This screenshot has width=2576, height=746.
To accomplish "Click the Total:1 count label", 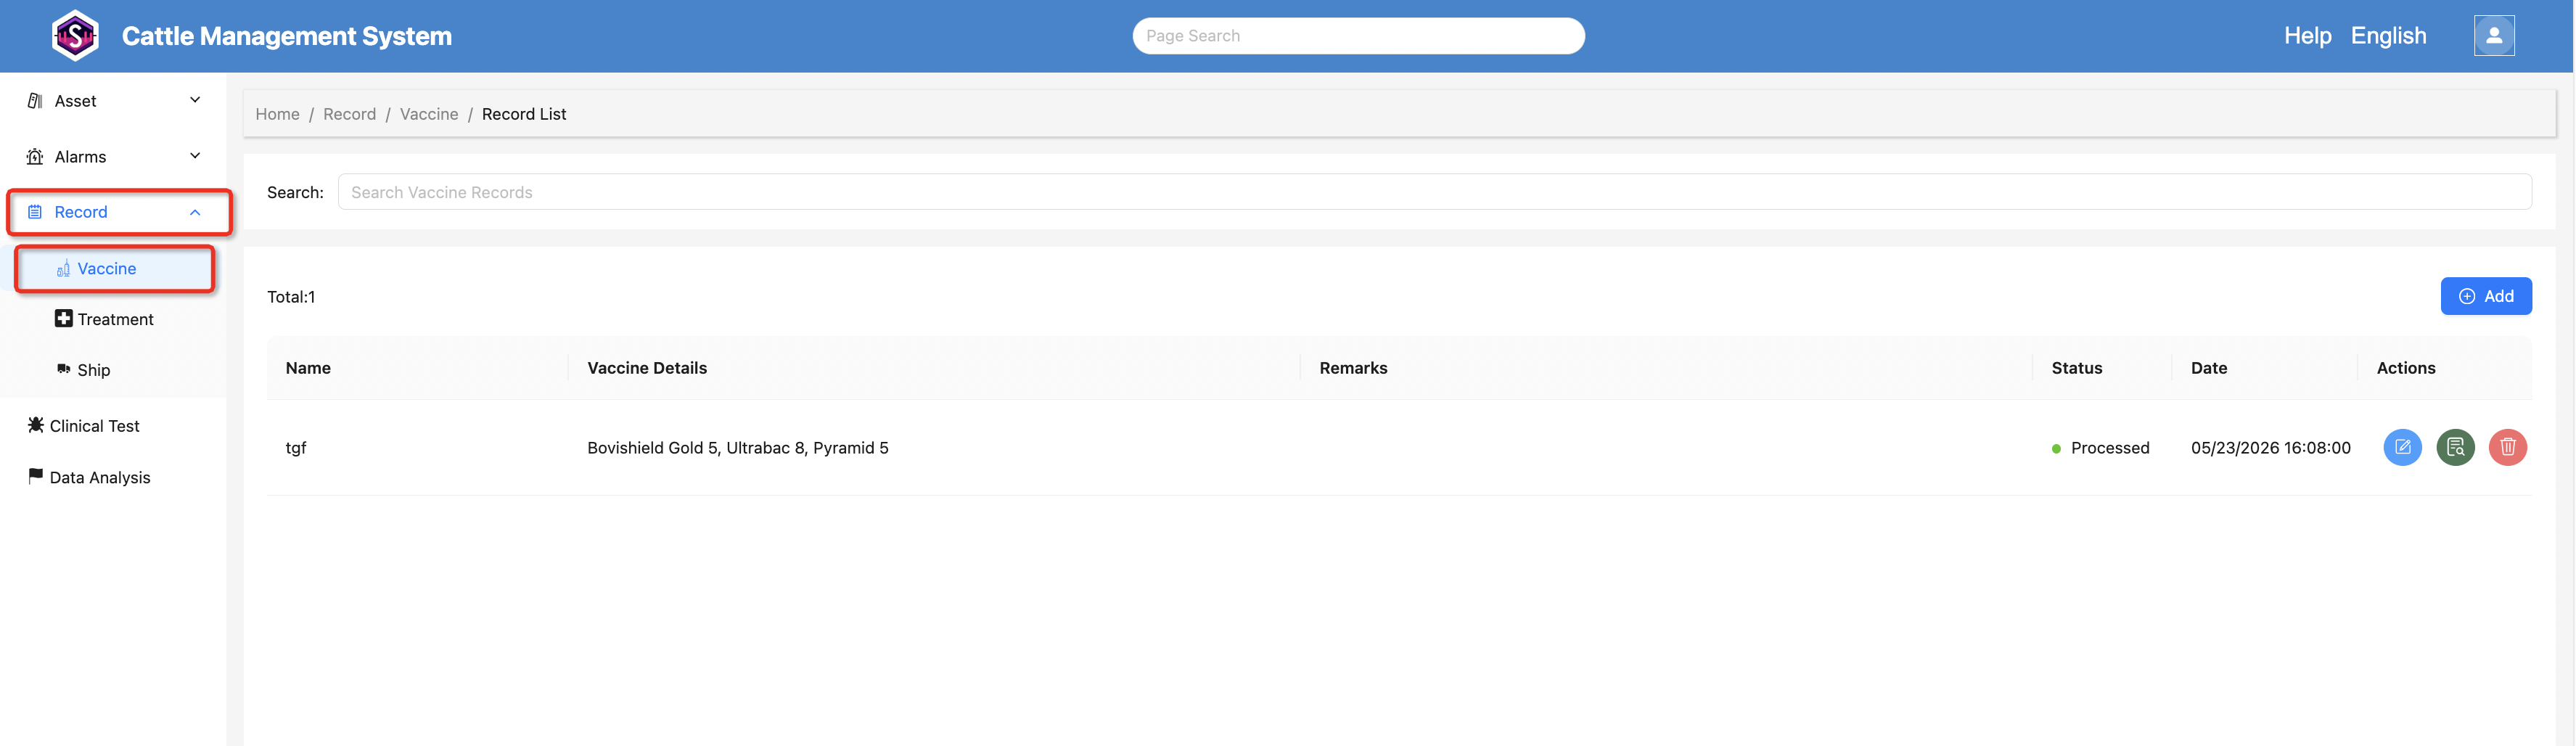I will [x=291, y=297].
